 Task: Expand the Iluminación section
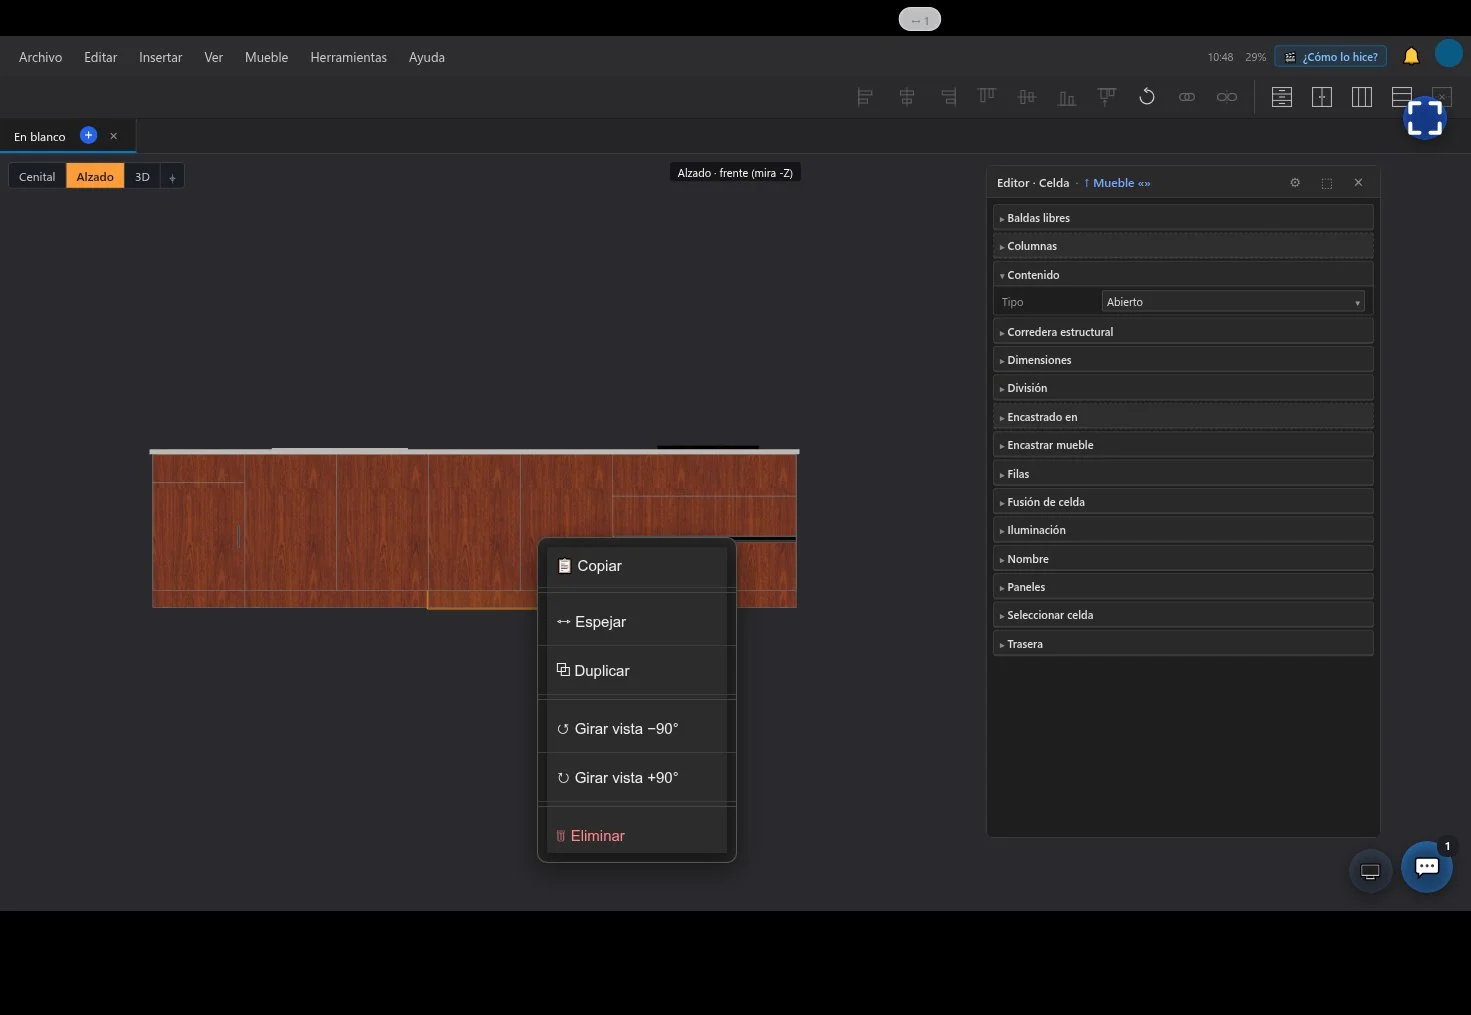click(x=1183, y=530)
